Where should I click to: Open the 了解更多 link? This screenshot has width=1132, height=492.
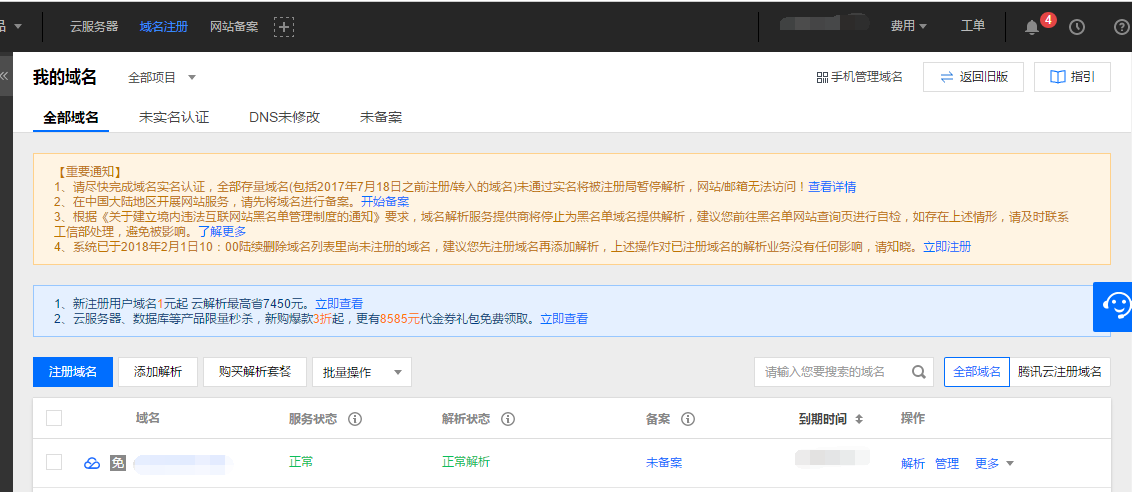click(222, 231)
